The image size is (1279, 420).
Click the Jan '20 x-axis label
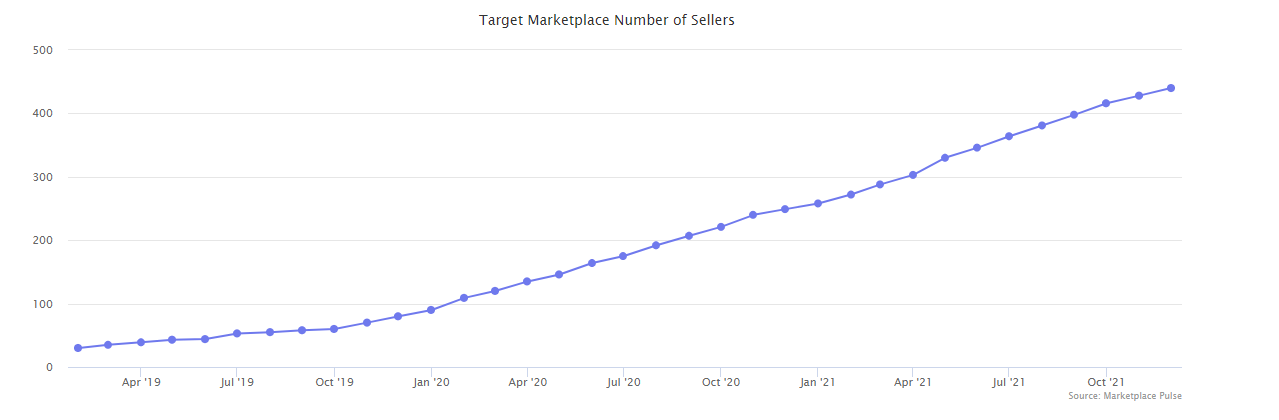431,381
